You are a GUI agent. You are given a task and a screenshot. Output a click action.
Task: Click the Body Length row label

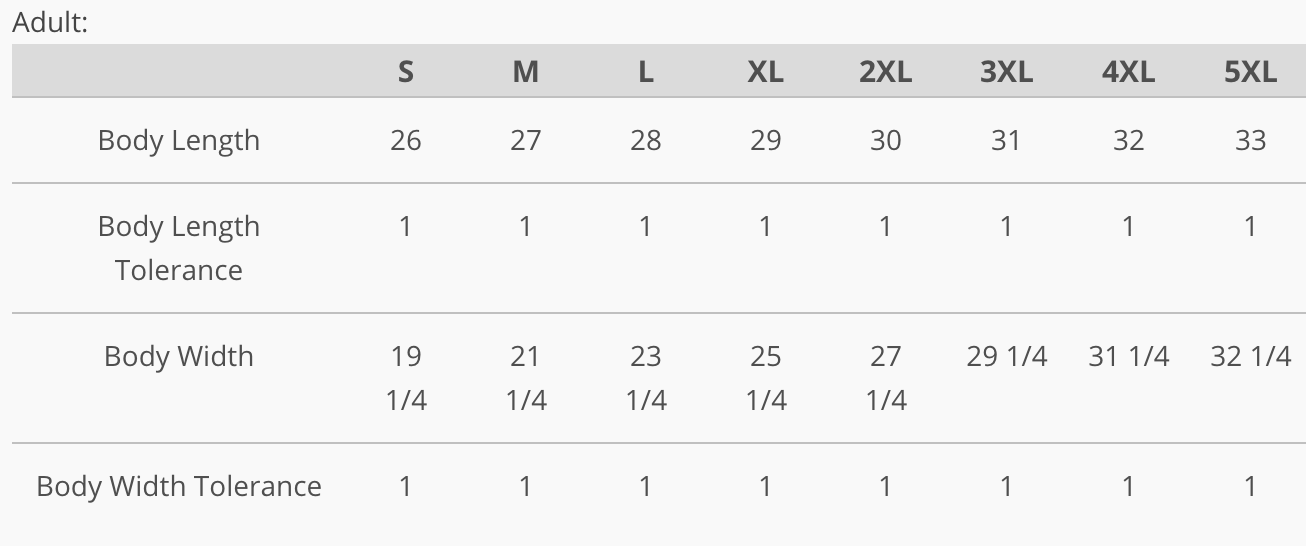179,140
